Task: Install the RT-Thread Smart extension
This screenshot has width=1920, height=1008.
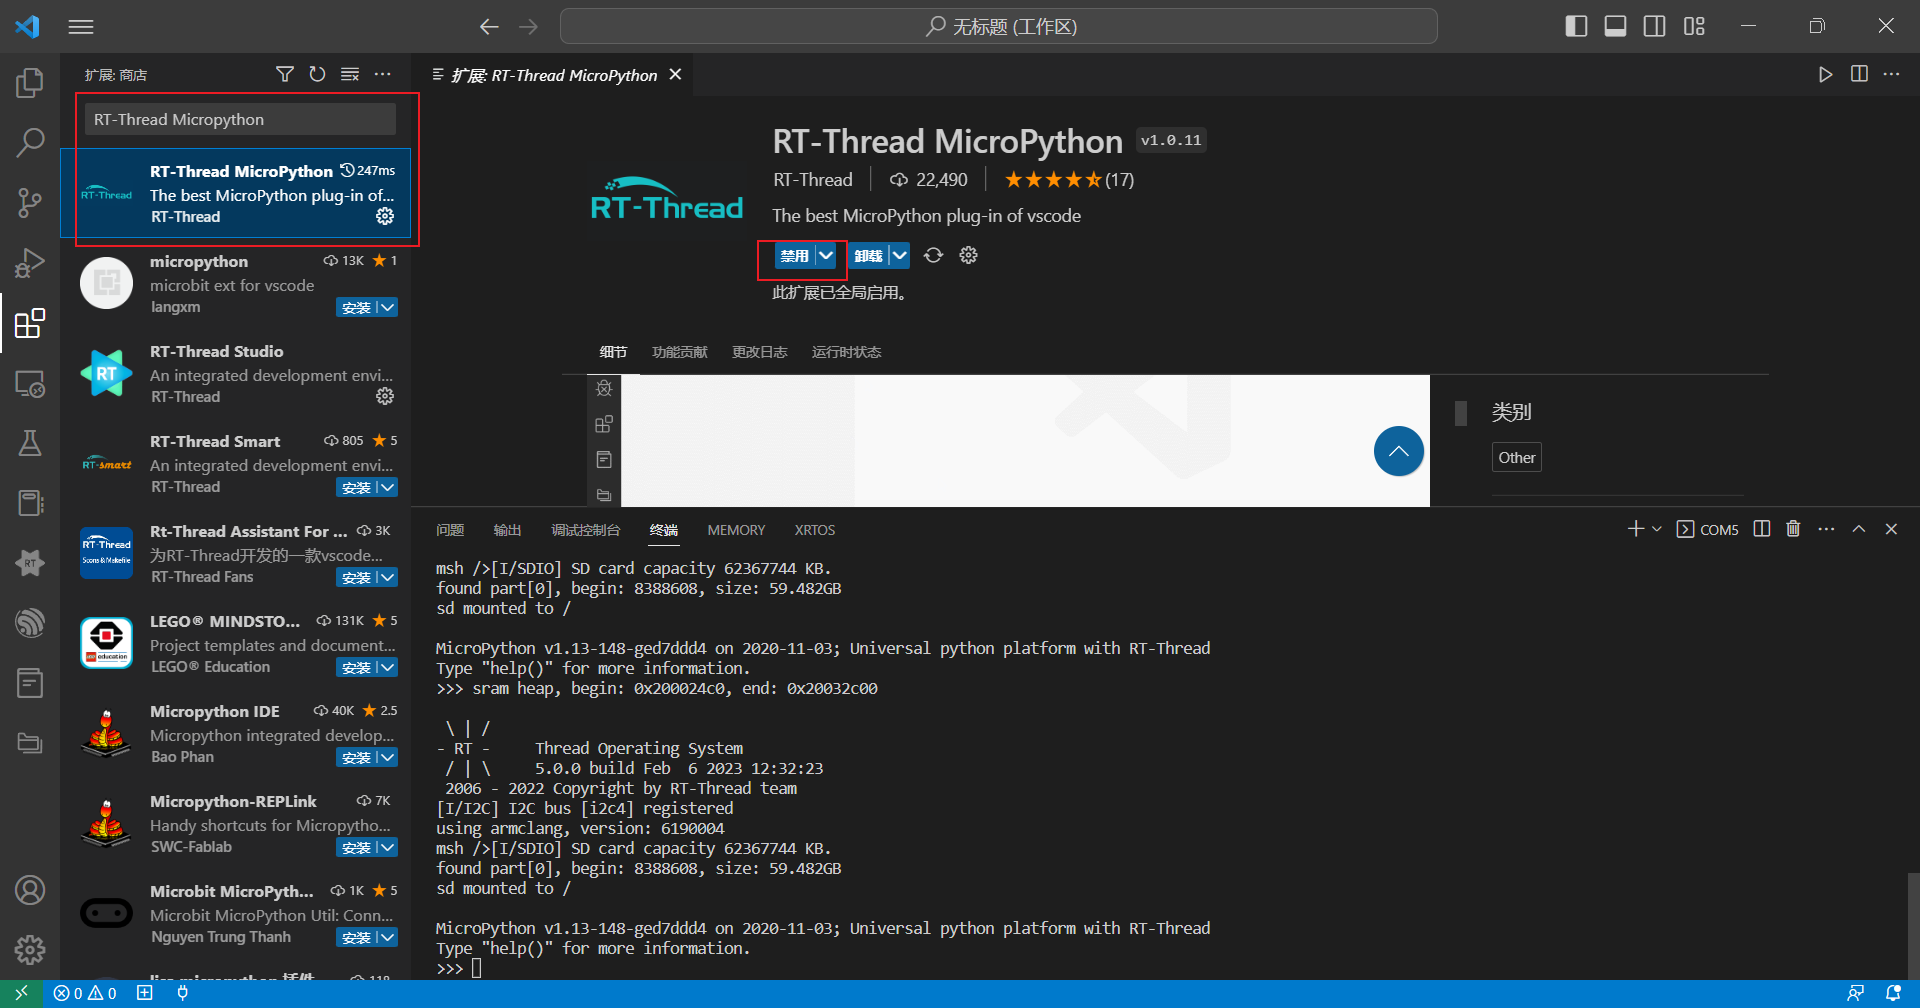Action: [356, 487]
